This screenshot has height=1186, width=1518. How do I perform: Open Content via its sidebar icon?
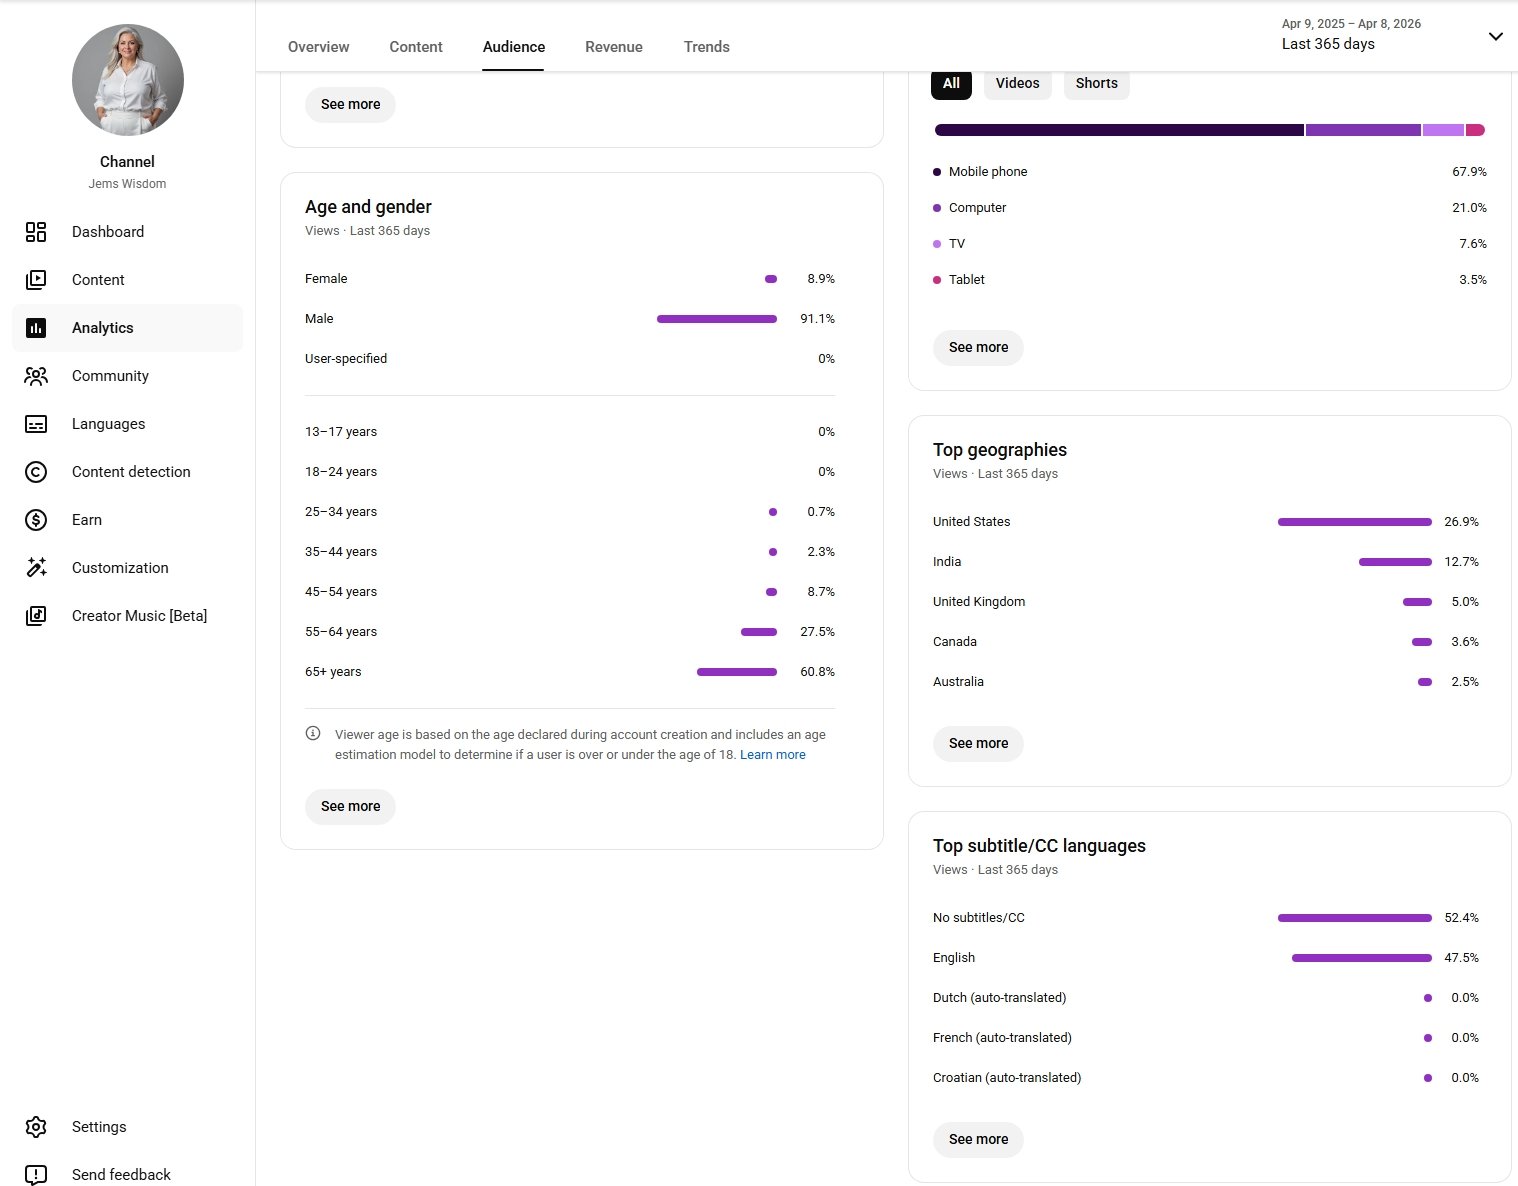(x=36, y=280)
